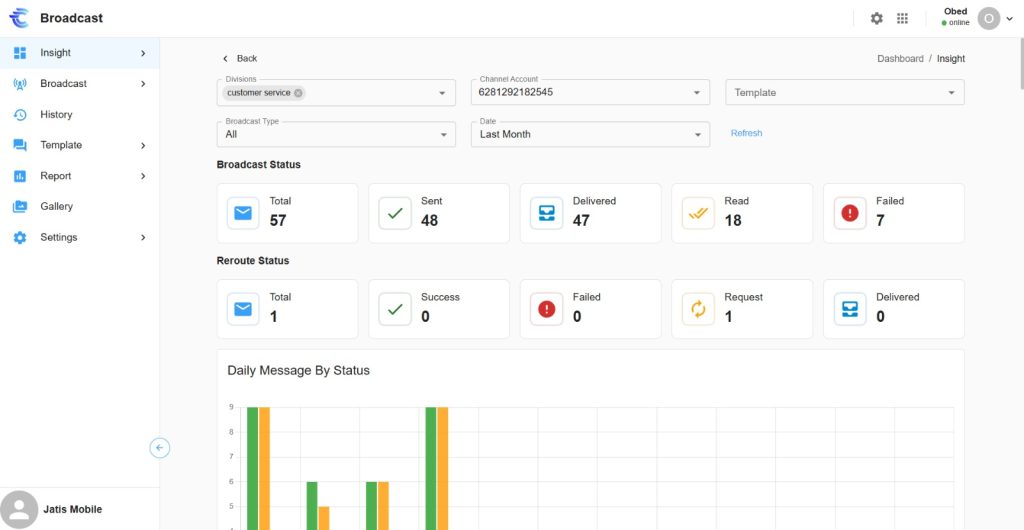Click the Sent value 48
Screen dimensions: 1024x530
point(429,221)
